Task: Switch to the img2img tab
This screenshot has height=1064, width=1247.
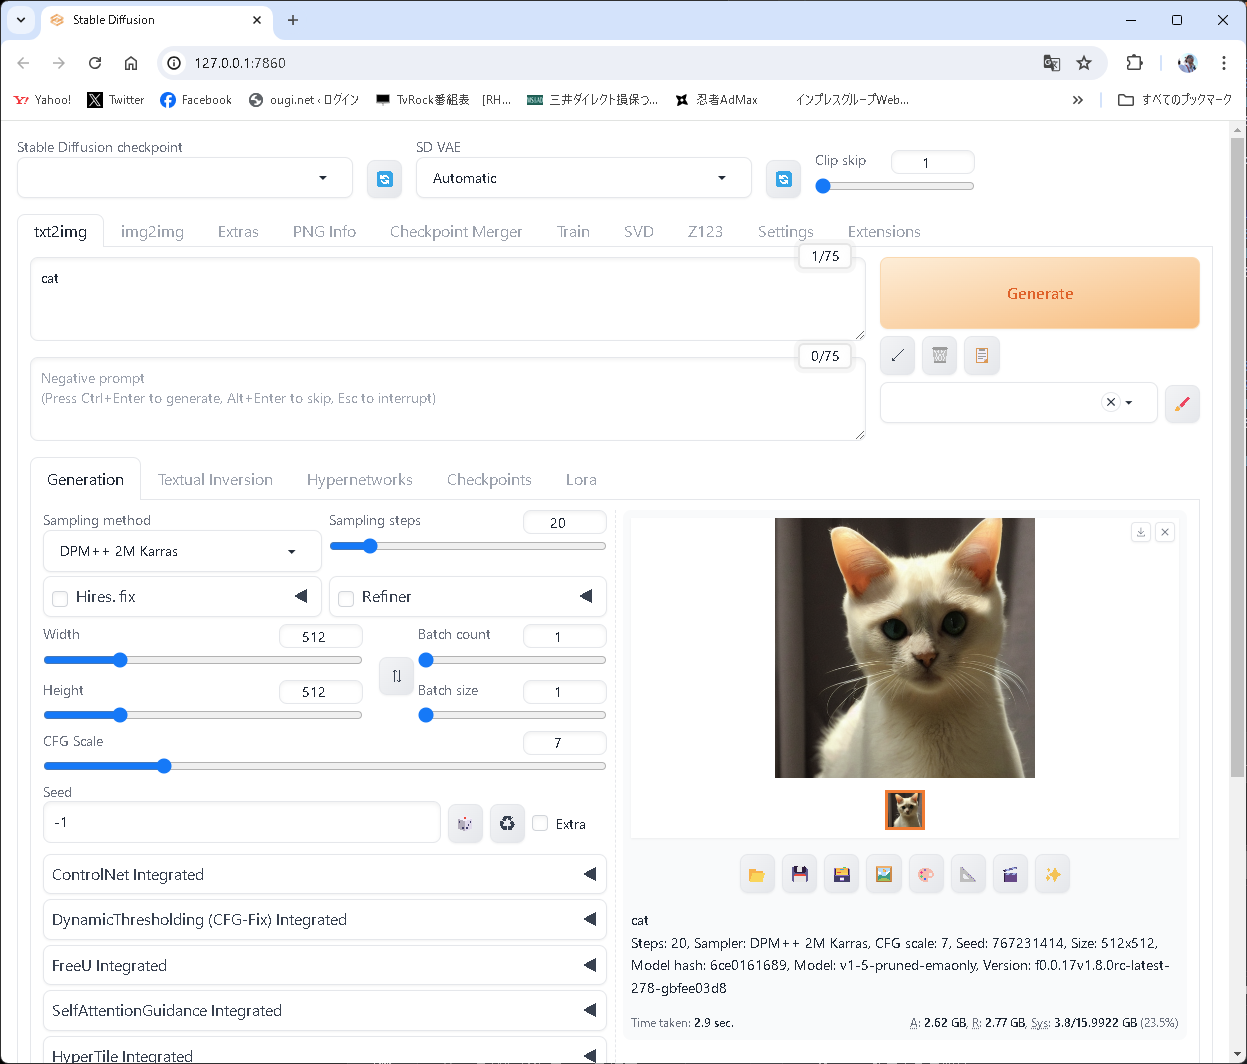Action: [151, 231]
